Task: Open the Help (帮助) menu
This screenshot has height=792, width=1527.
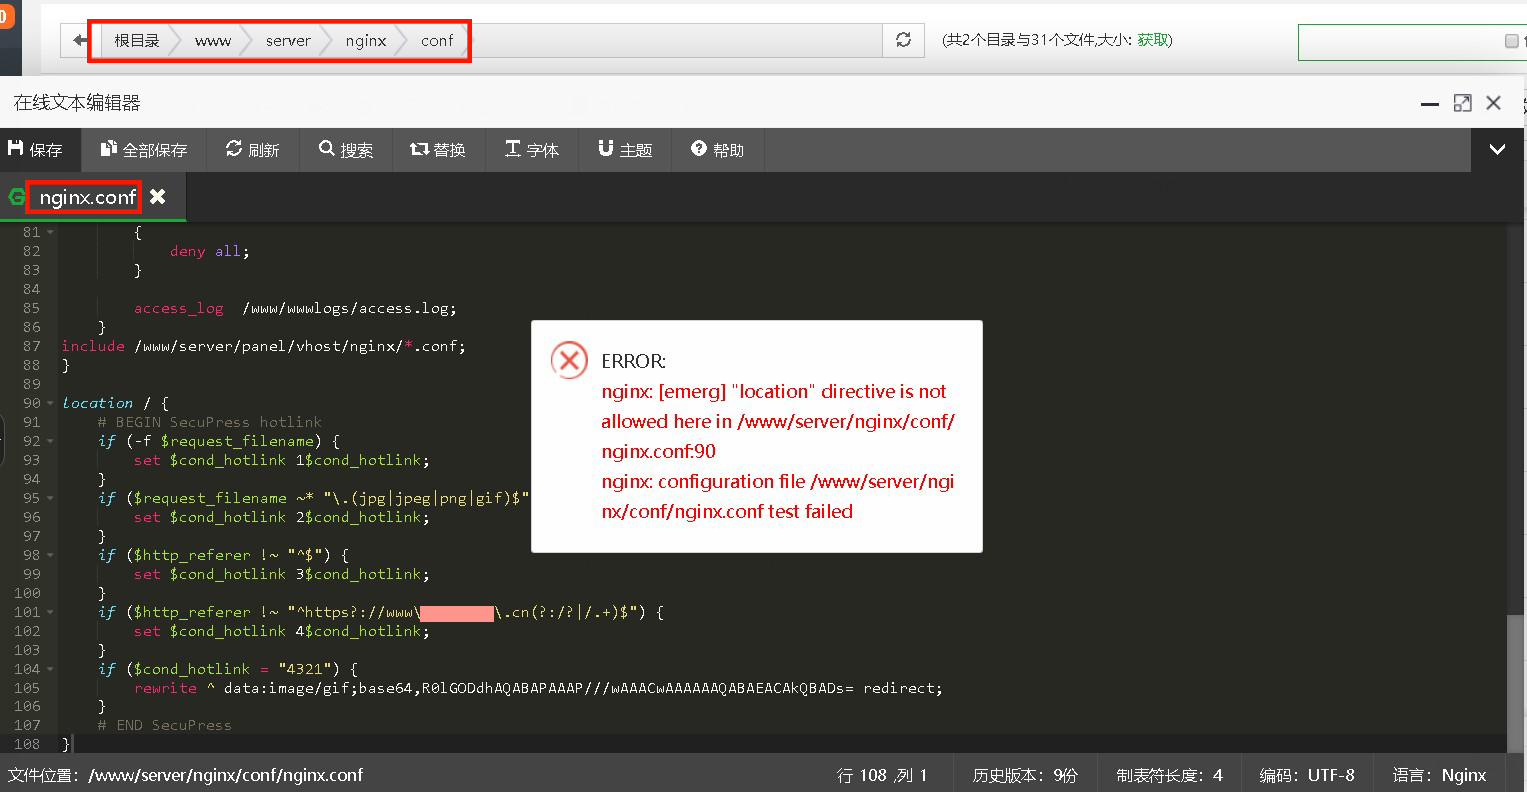Action: (717, 150)
